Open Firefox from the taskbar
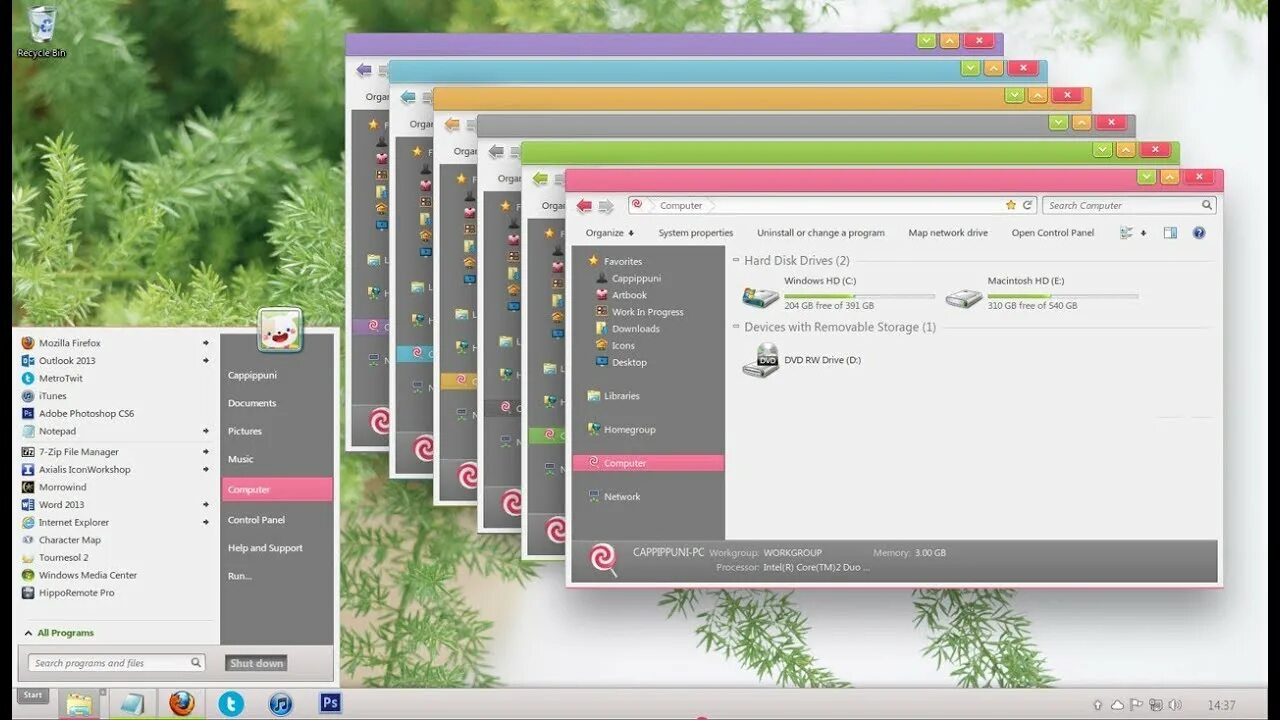 (x=181, y=704)
